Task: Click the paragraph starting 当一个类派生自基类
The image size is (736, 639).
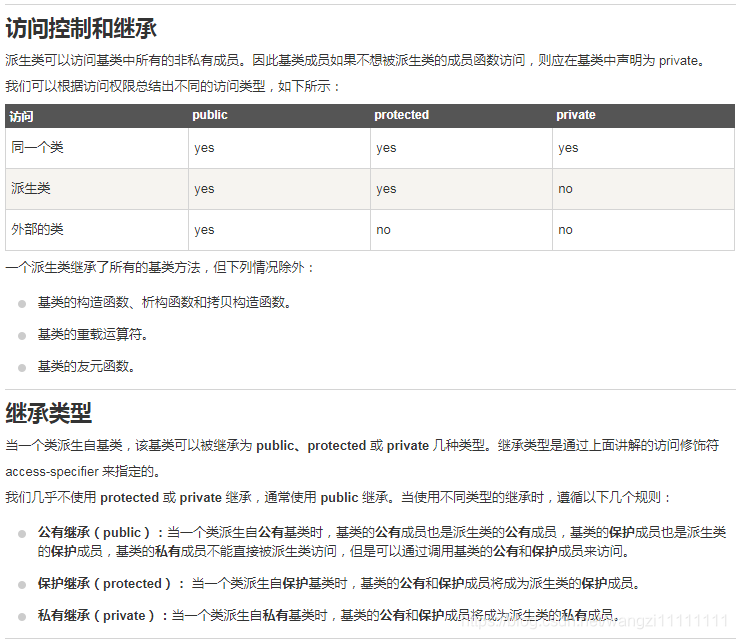Action: point(362,458)
